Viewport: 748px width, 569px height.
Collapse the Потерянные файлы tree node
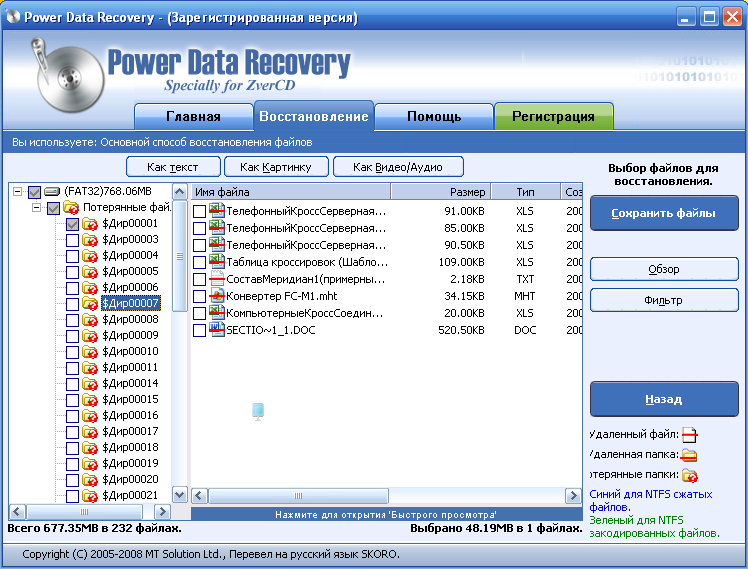(x=36, y=207)
